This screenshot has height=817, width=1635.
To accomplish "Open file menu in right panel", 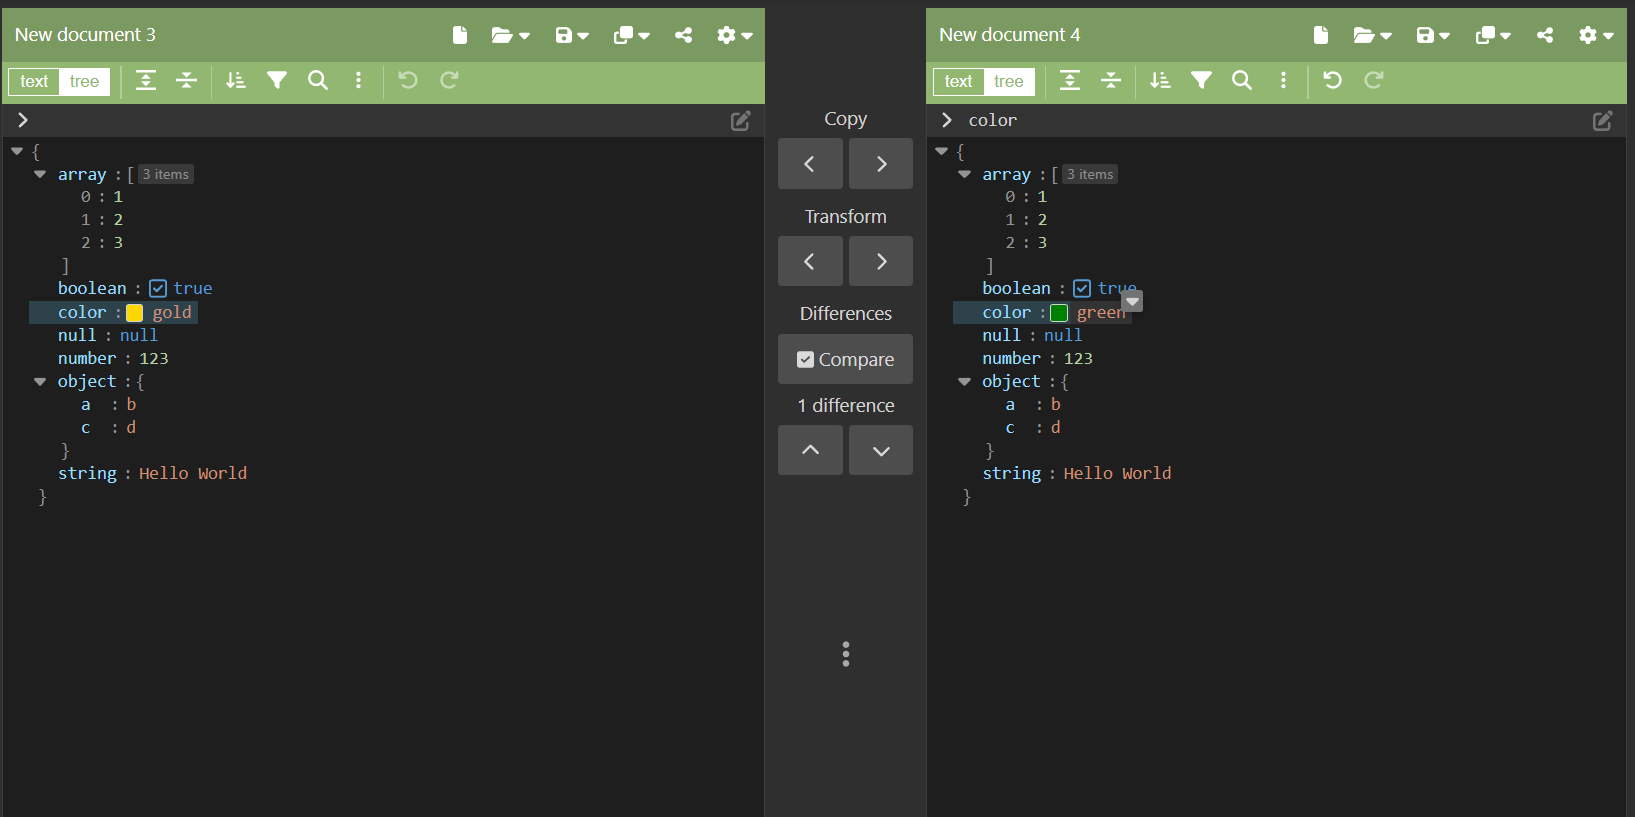I will tap(1372, 35).
